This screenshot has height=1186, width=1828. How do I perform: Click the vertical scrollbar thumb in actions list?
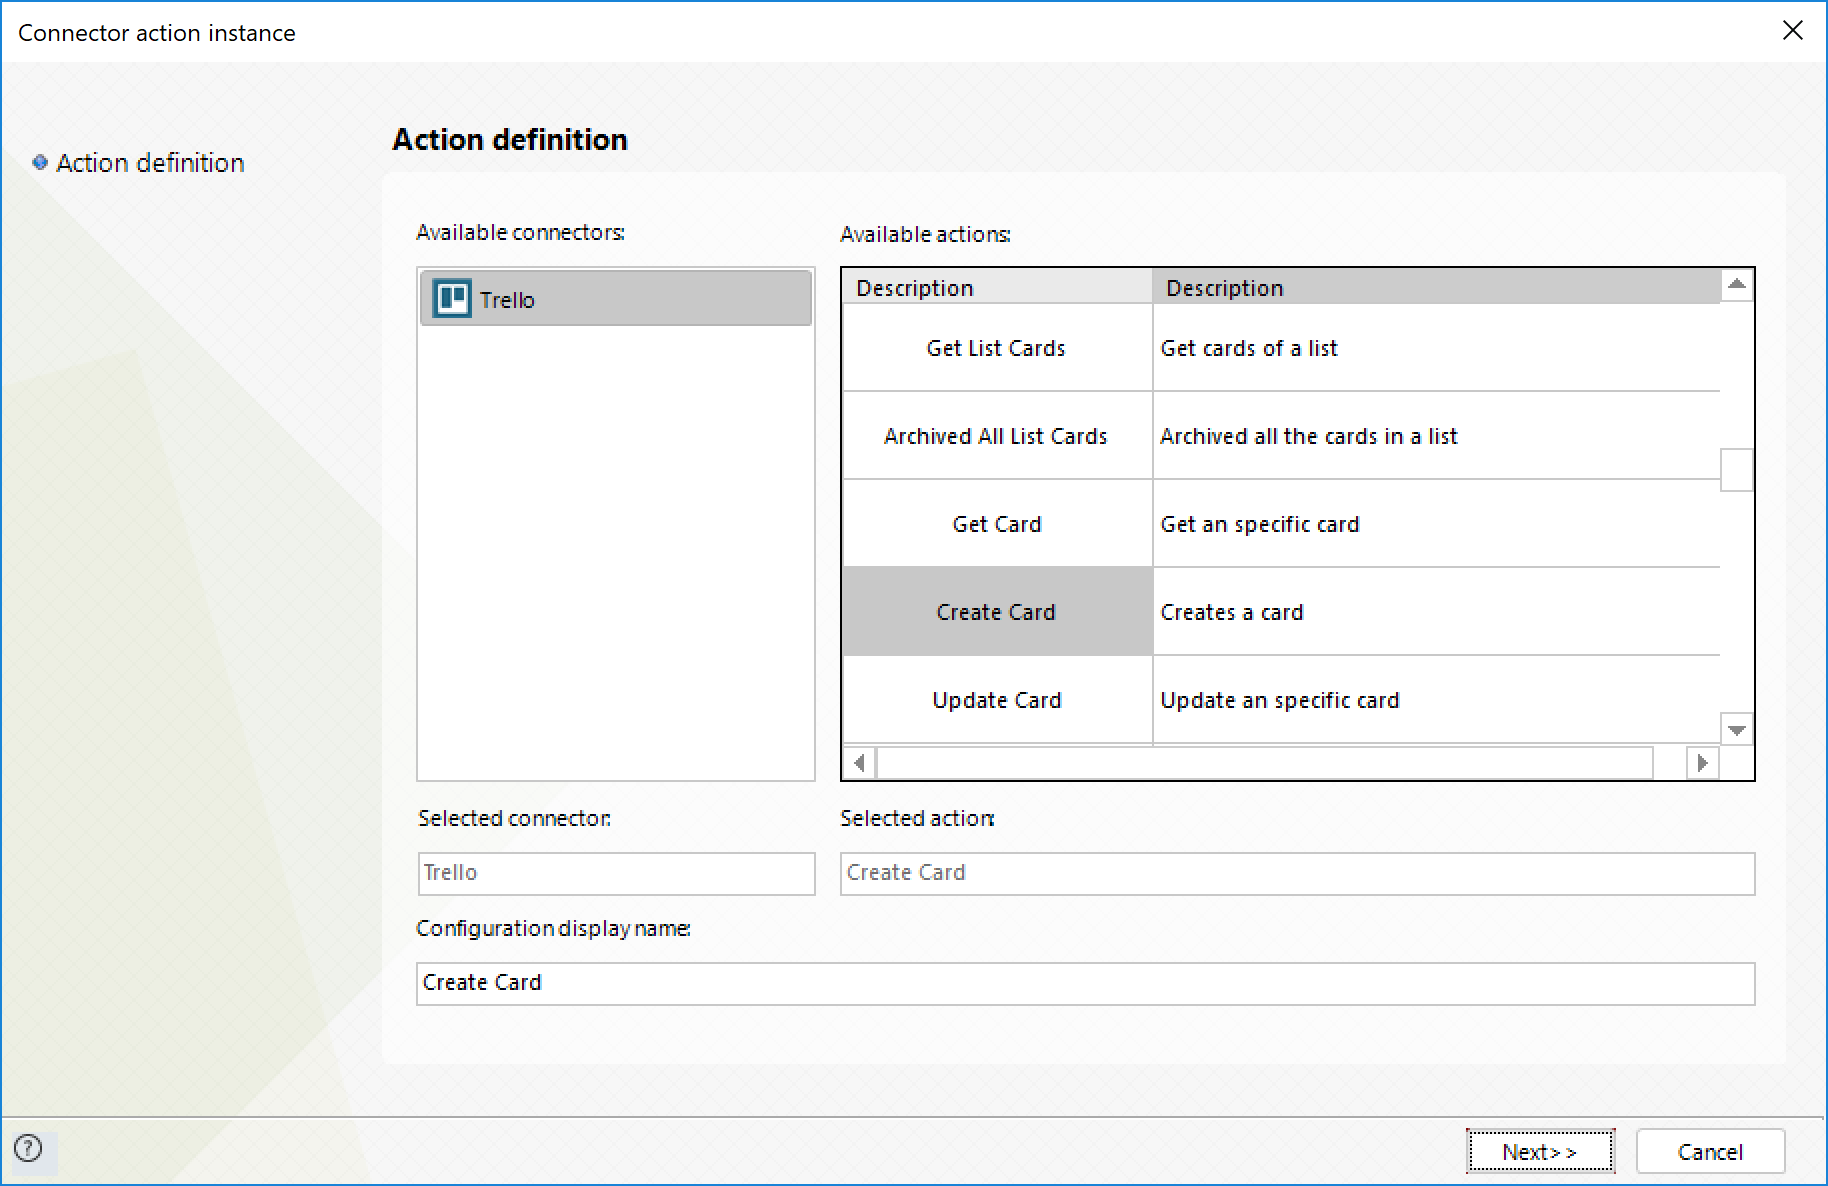coord(1737,470)
